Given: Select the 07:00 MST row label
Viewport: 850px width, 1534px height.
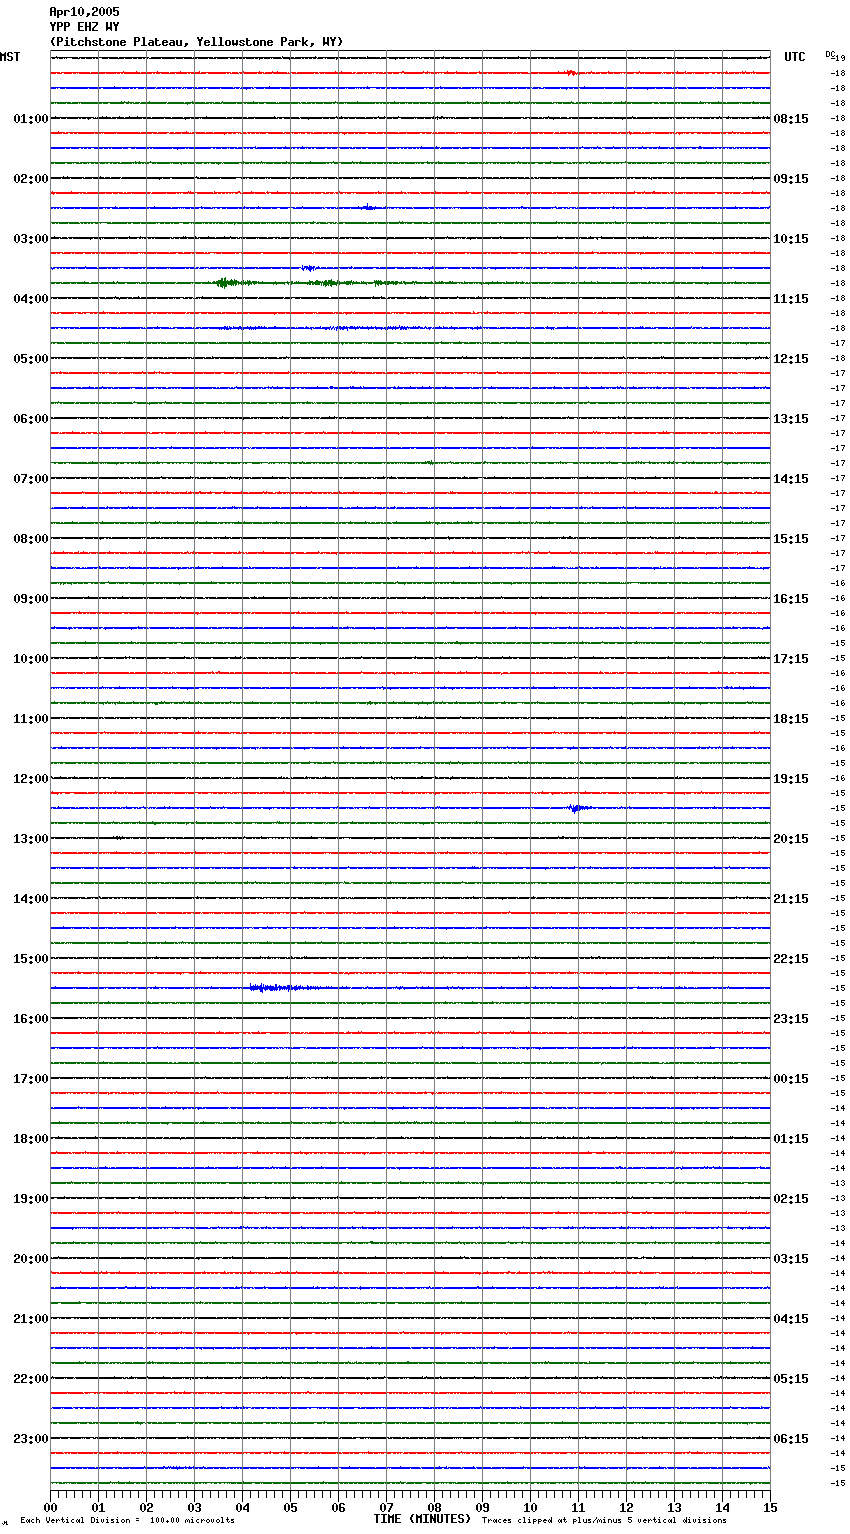Looking at the screenshot, I should pos(31,479).
